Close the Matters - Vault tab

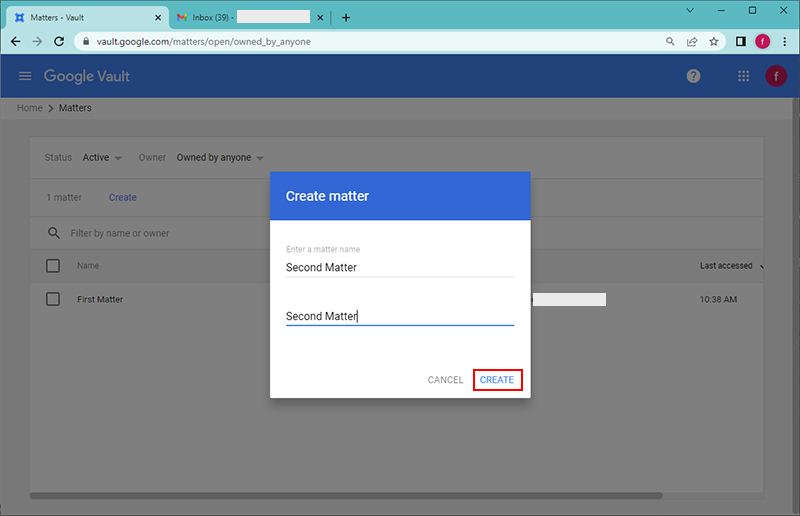pos(158,18)
